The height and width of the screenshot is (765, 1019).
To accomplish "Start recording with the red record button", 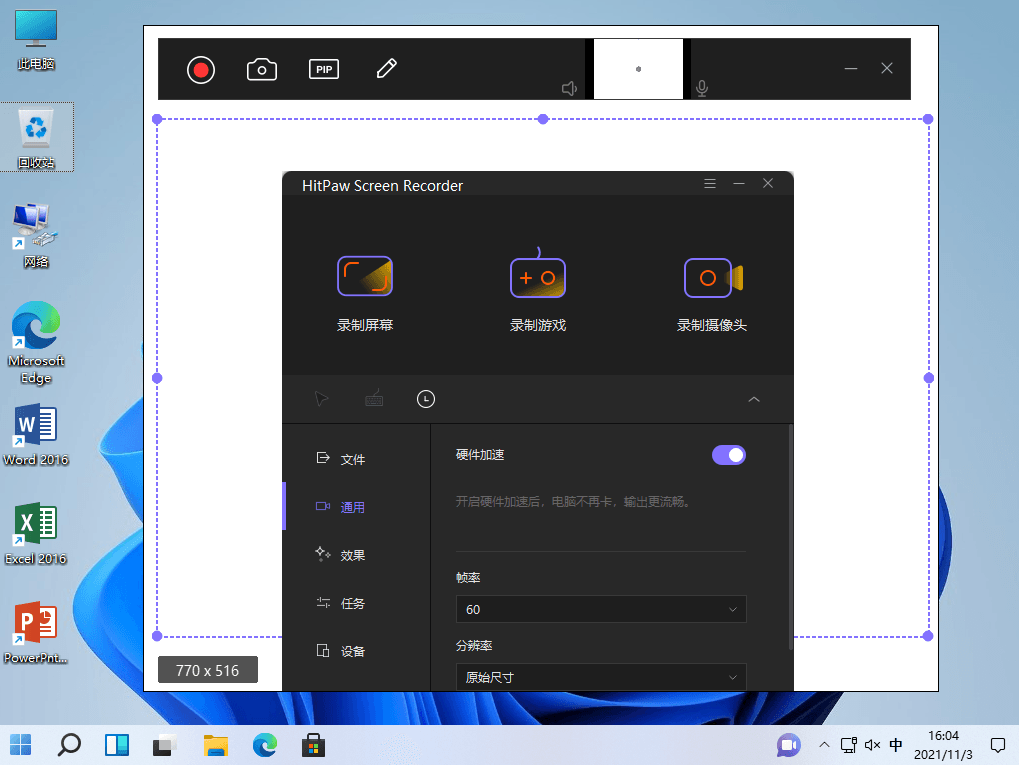I will pyautogui.click(x=201, y=70).
